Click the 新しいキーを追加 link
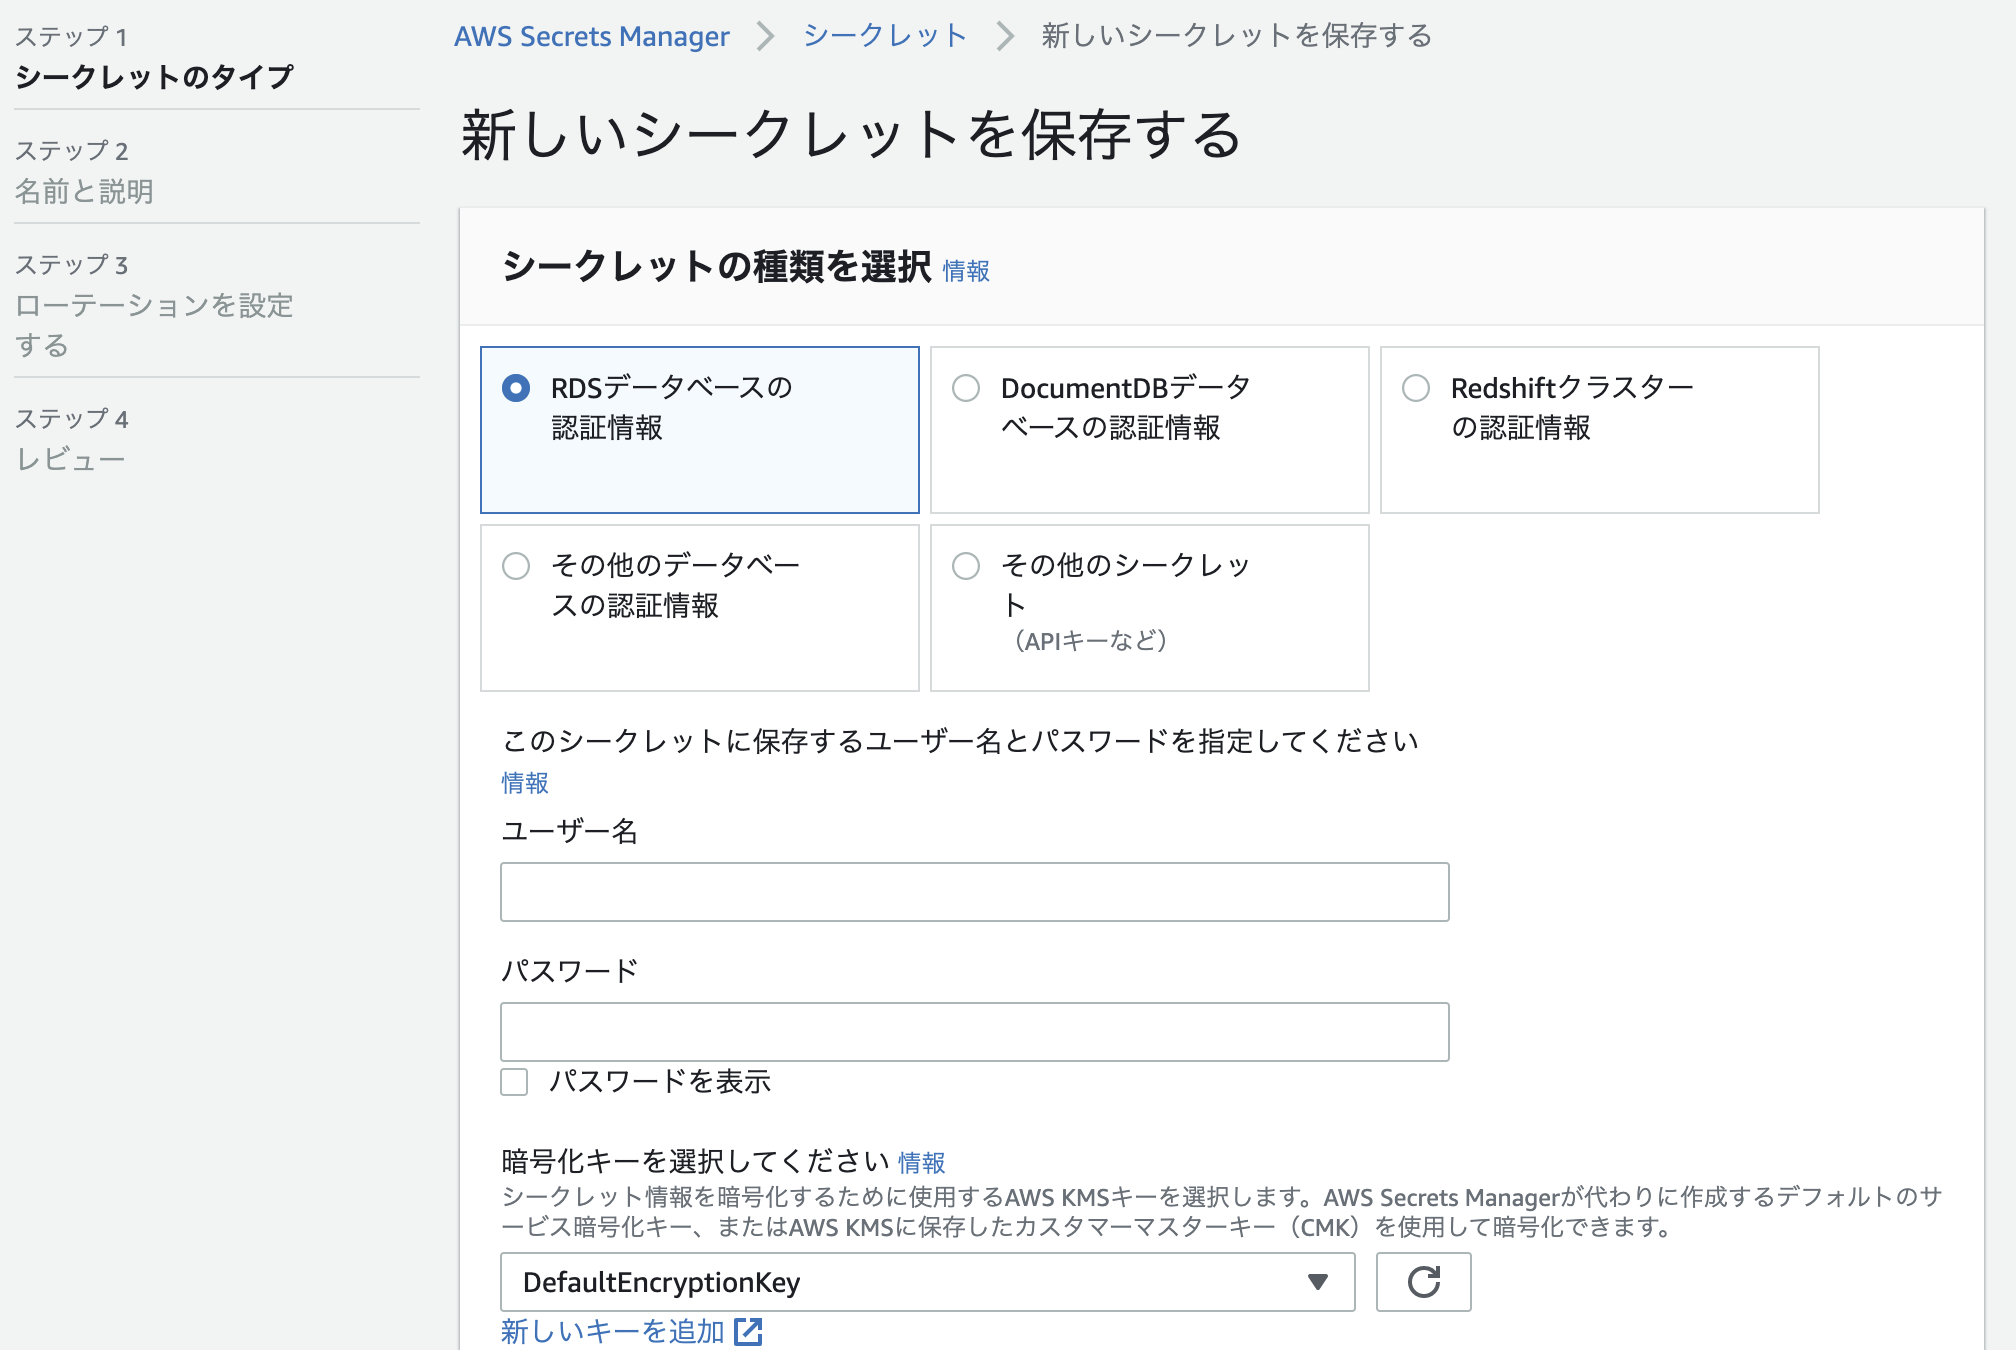 click(612, 1332)
